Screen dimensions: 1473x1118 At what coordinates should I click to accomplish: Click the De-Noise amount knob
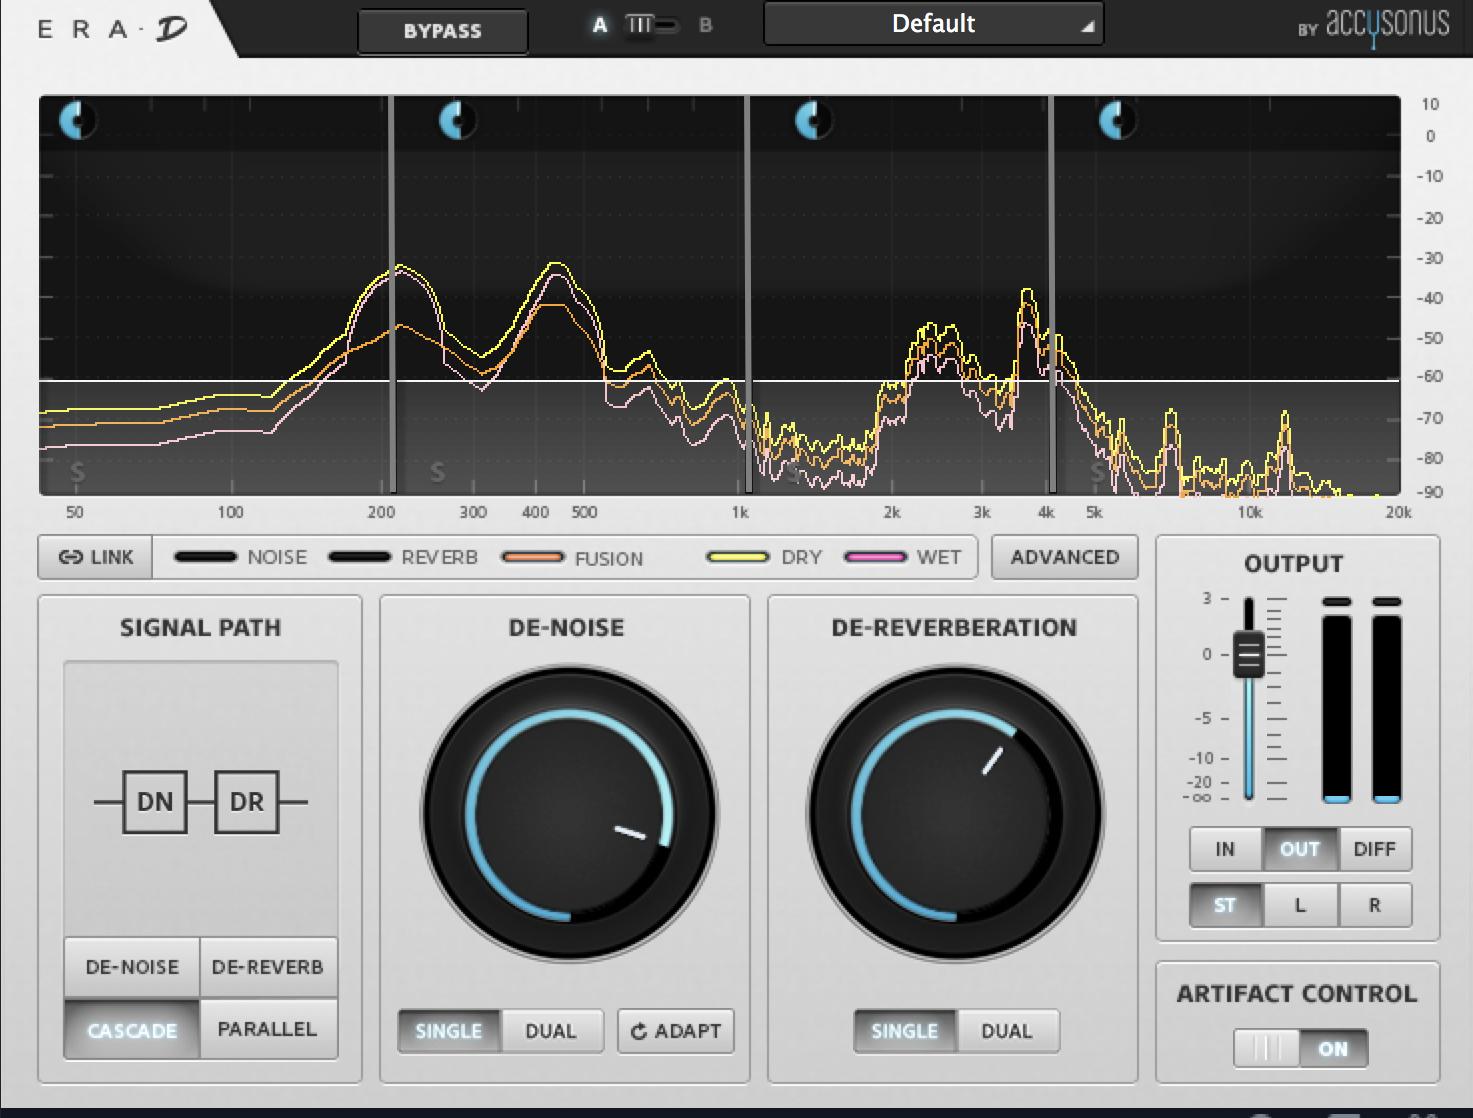(565, 812)
